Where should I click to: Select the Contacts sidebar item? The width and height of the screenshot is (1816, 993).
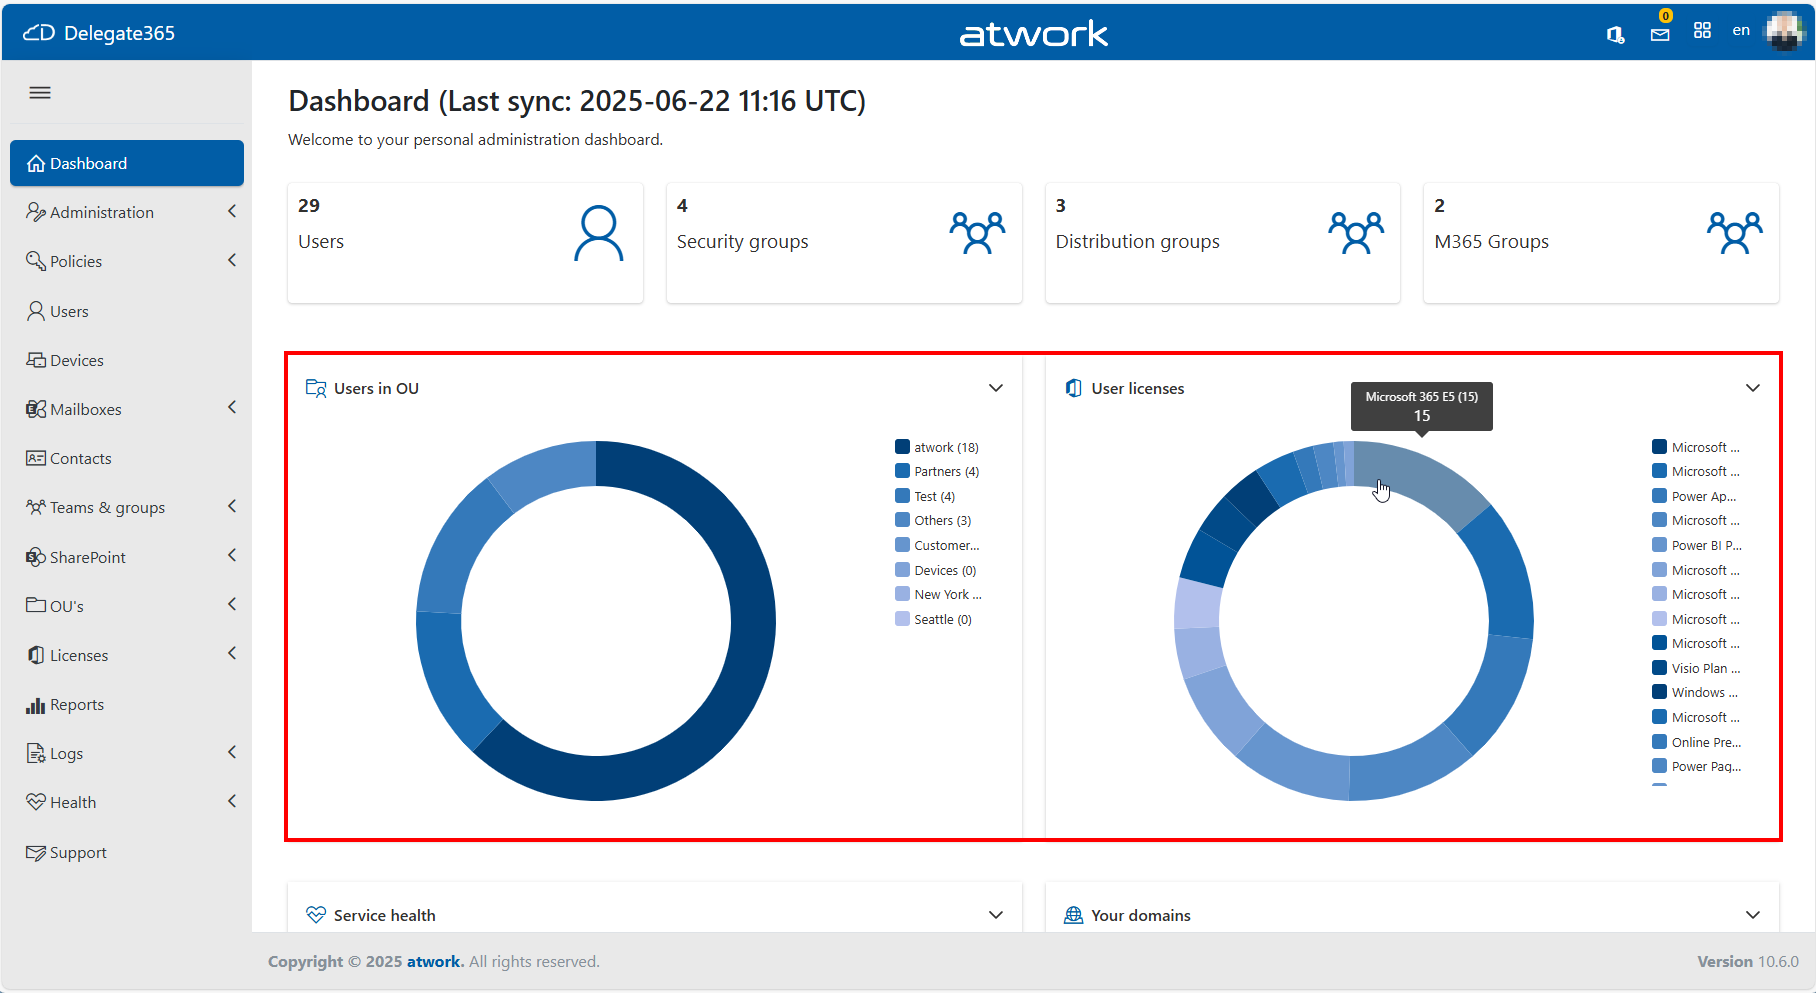coord(80,458)
